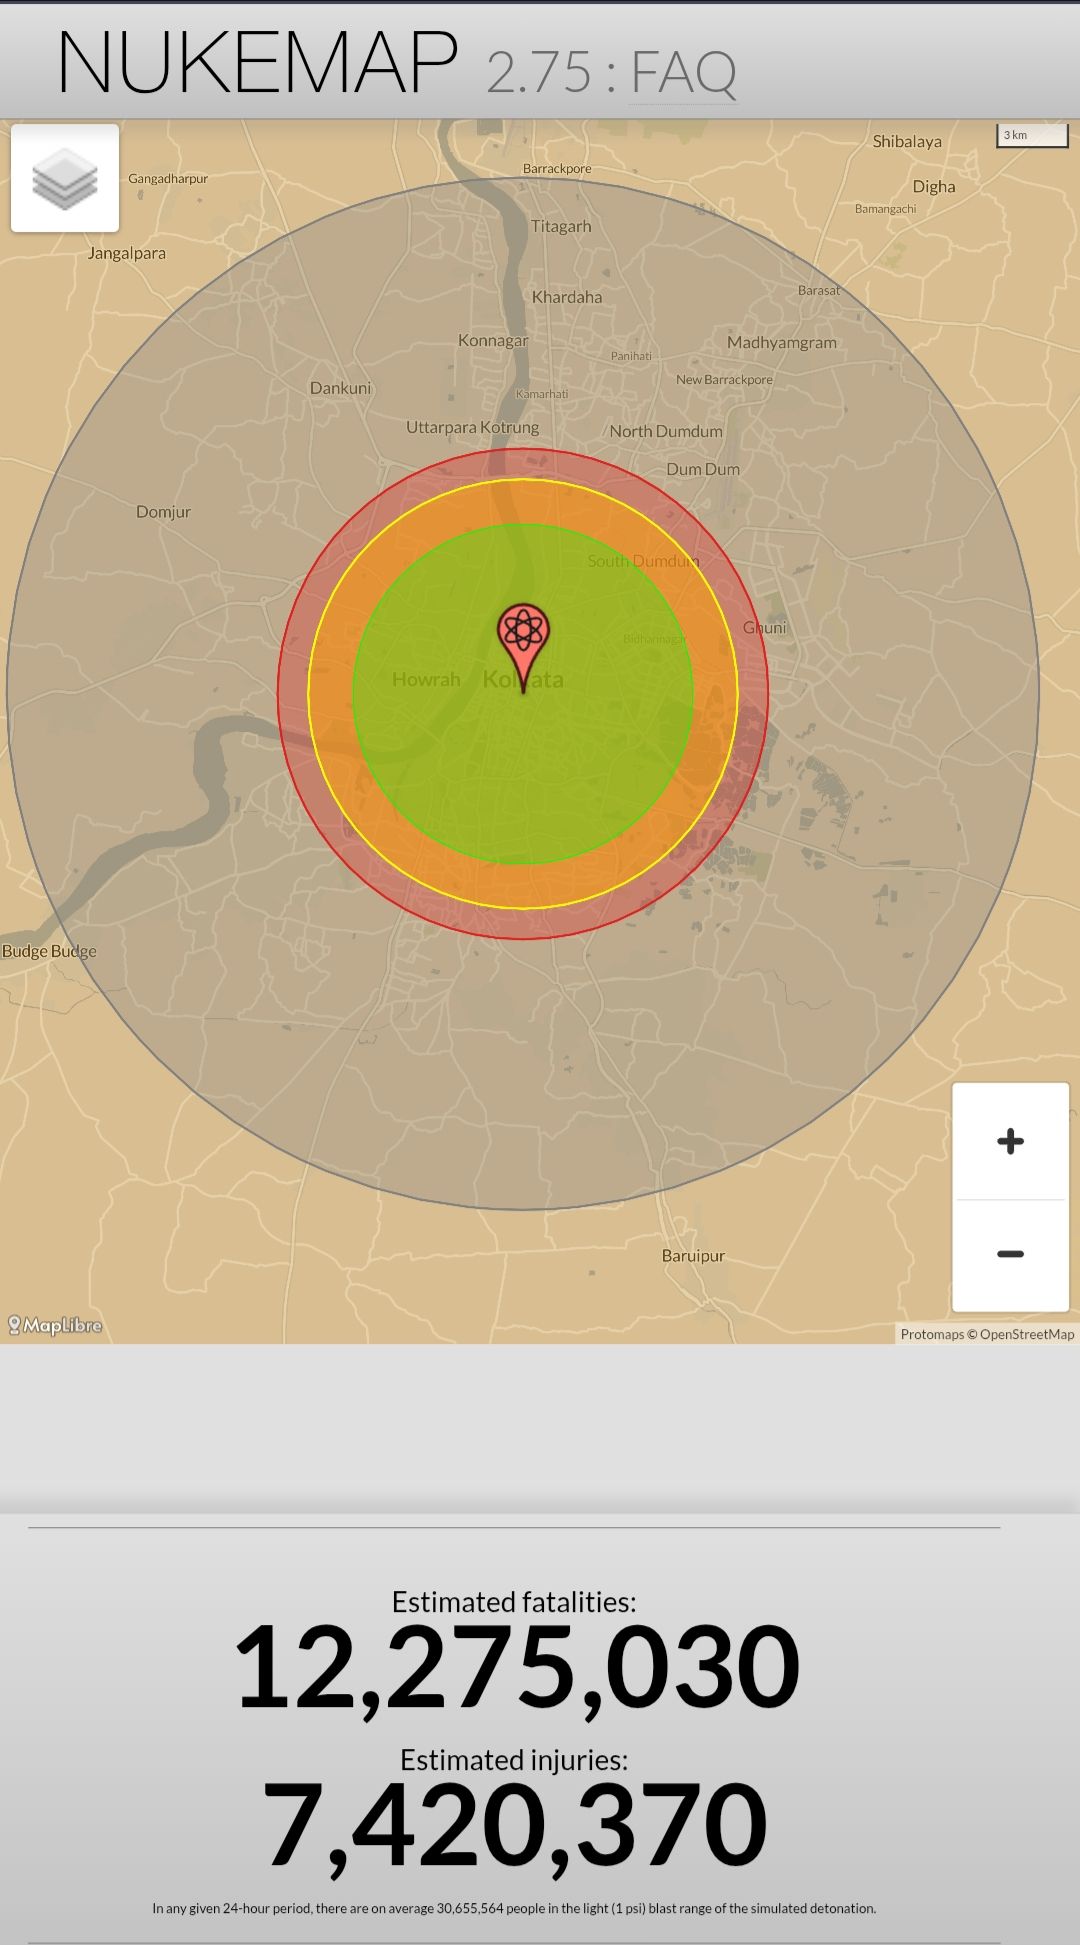Click the estimated fatalities number

tap(516, 1667)
